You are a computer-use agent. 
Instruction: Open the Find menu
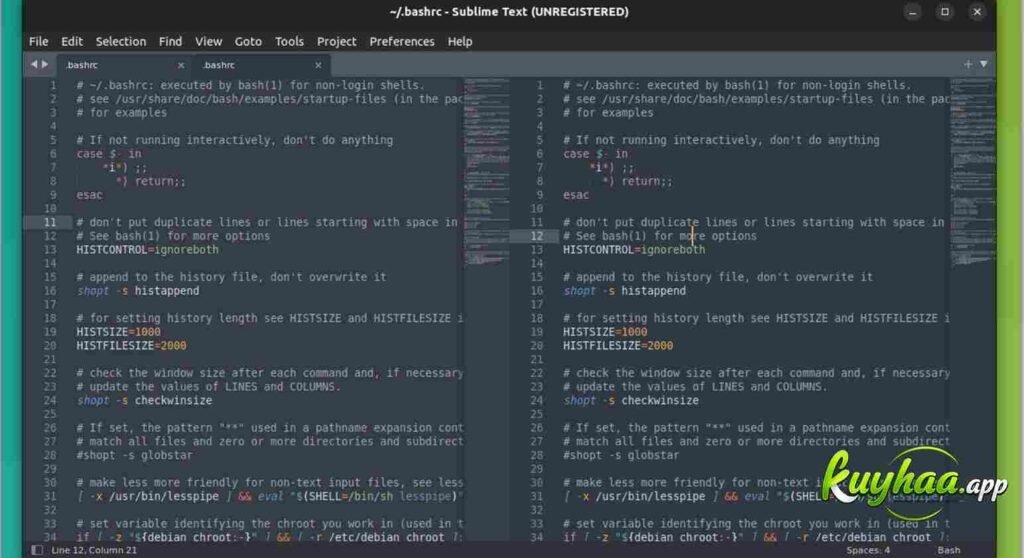point(170,41)
